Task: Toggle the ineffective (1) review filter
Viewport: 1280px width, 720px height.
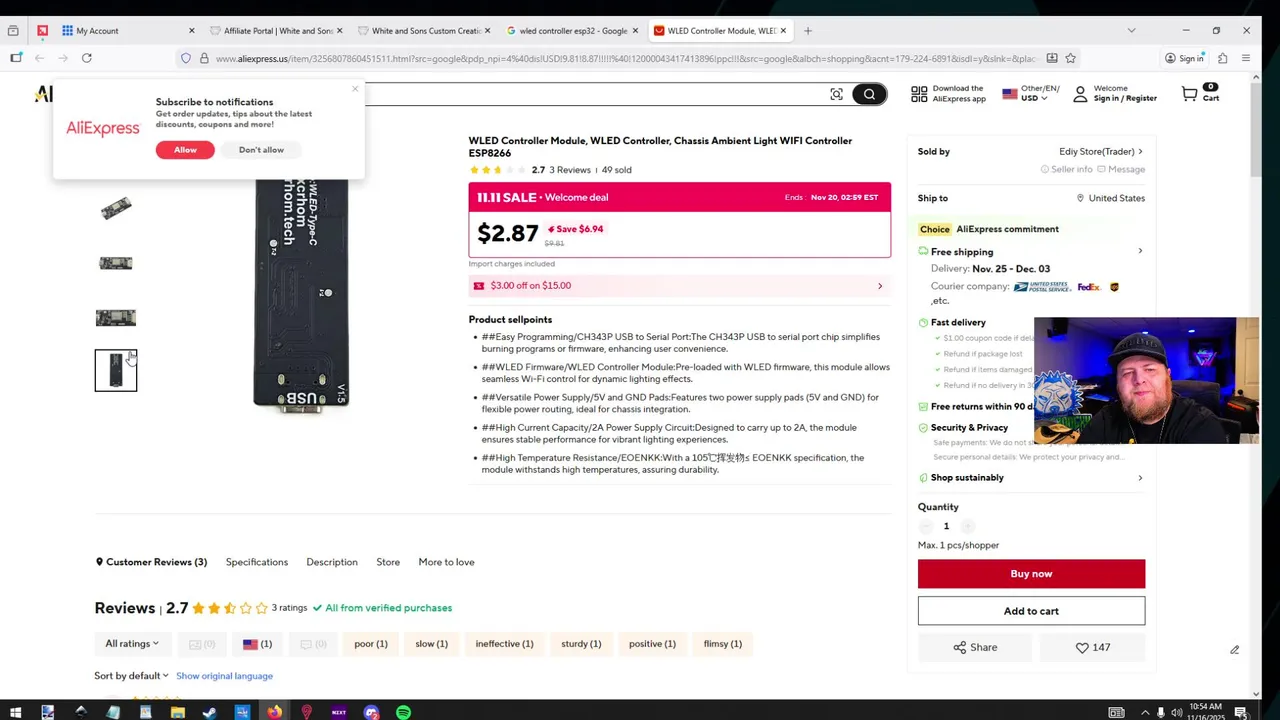Action: (505, 644)
